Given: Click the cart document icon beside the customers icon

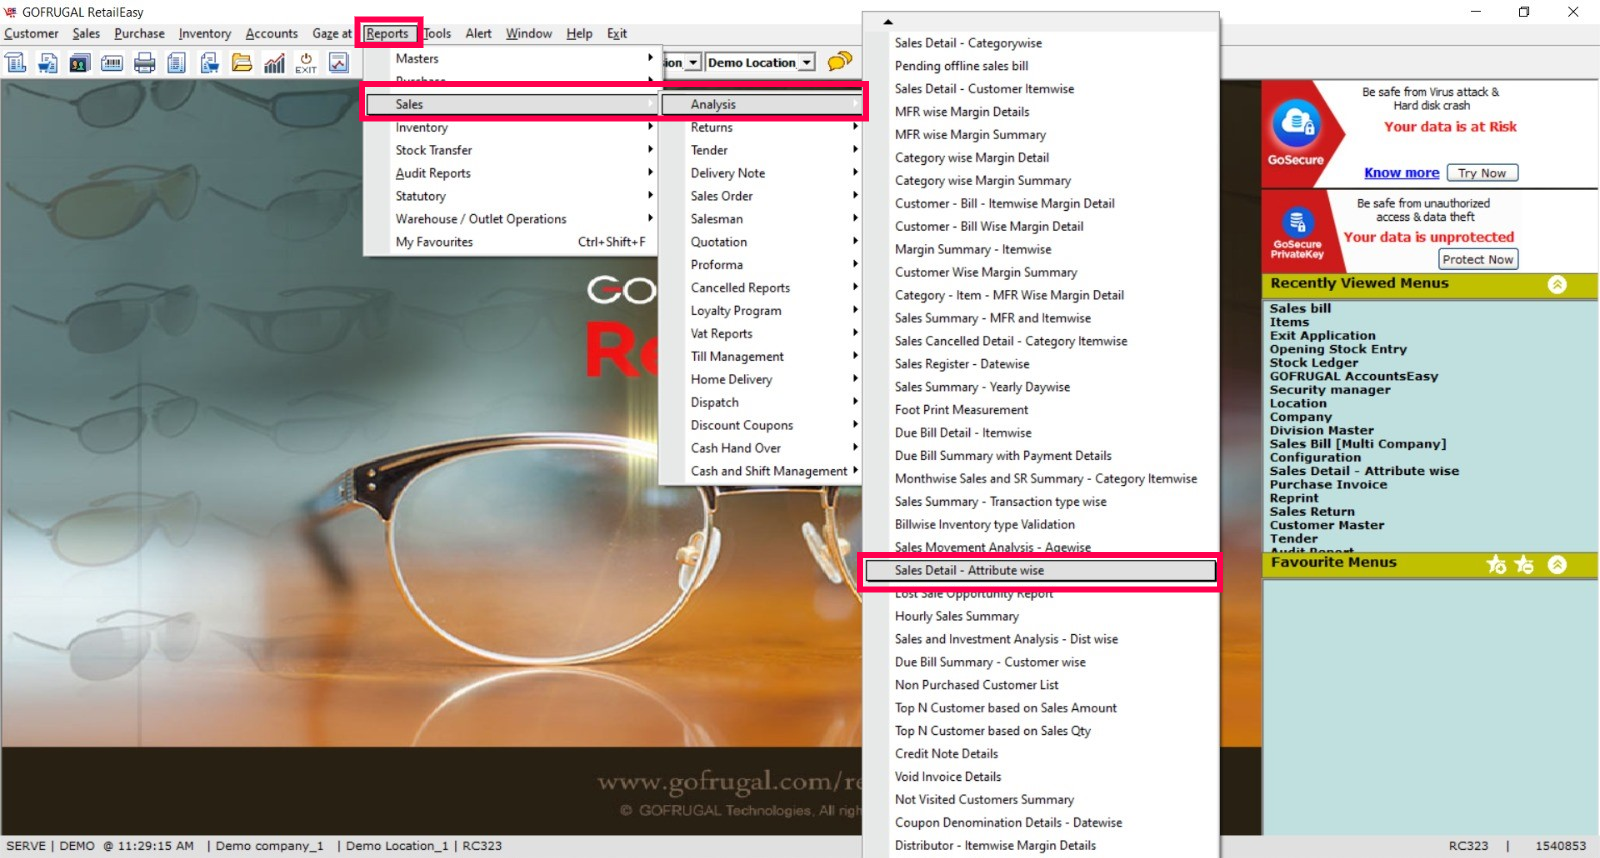Looking at the screenshot, I should pos(48,63).
